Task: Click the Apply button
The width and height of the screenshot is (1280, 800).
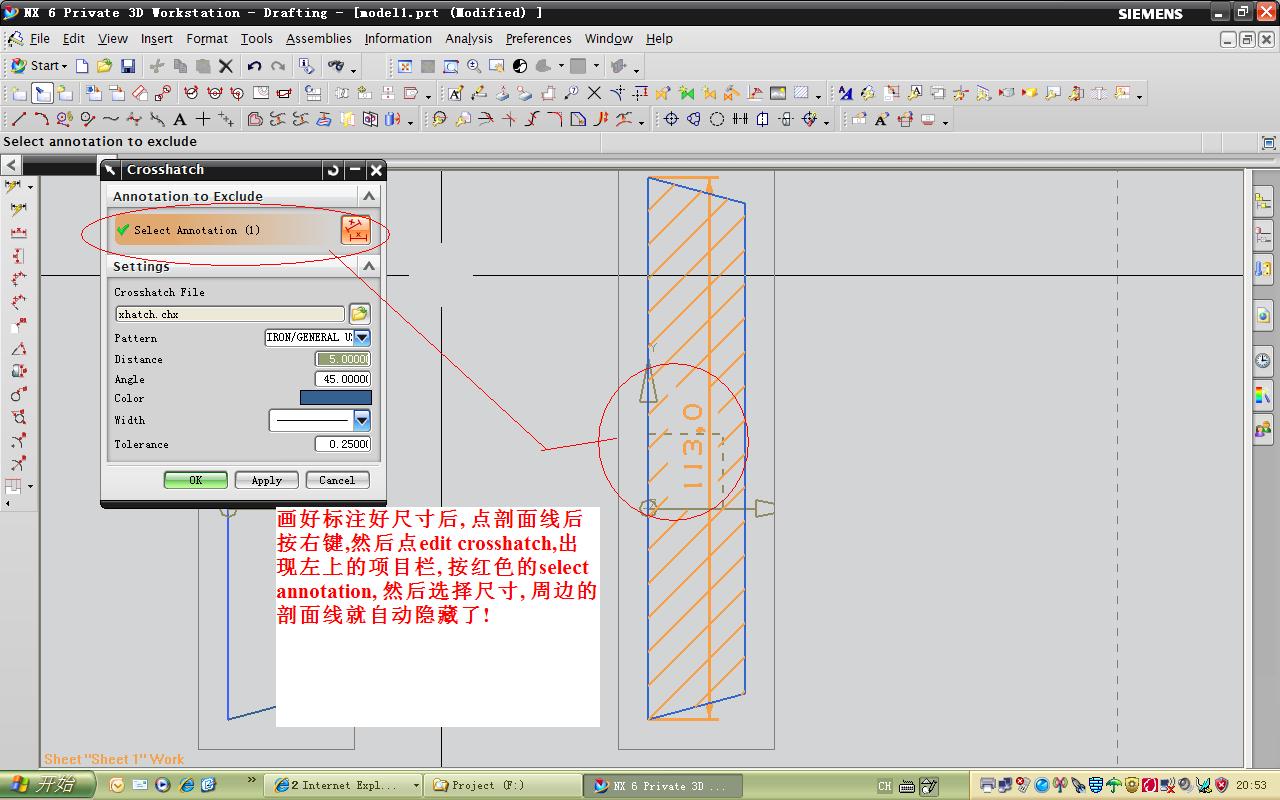Action: pos(266,480)
